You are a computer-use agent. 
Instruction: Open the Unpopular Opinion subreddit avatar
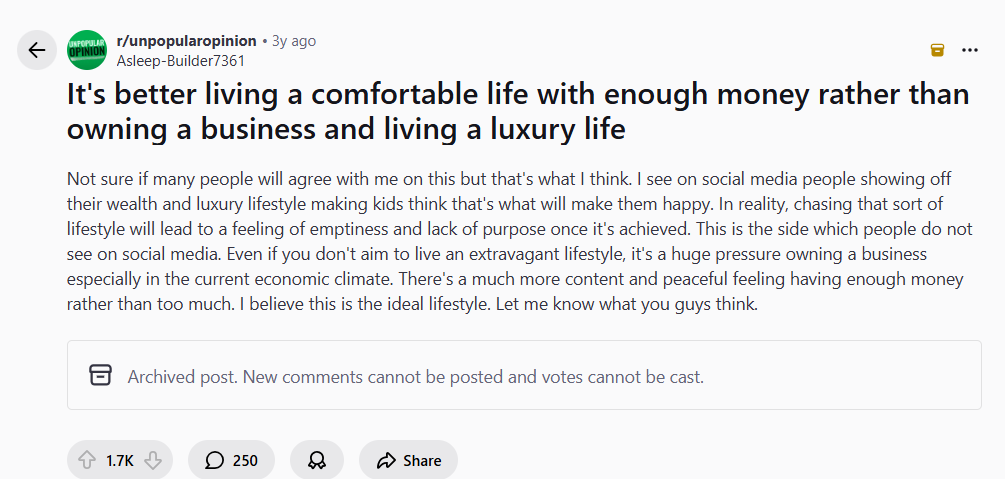[x=87, y=50]
